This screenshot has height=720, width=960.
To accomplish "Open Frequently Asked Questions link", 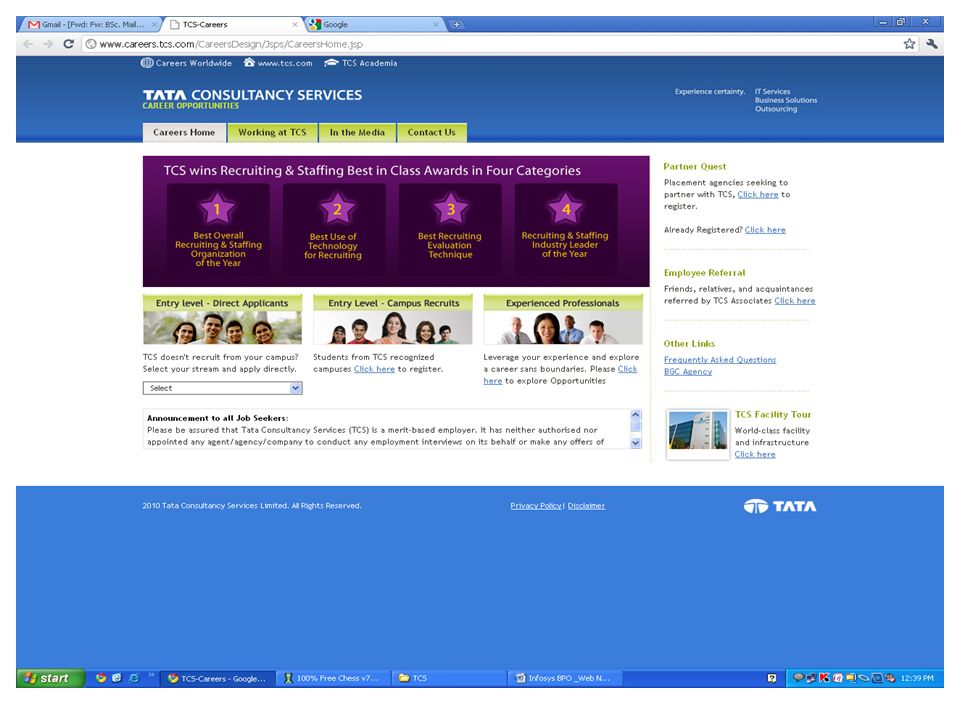I will tap(719, 360).
